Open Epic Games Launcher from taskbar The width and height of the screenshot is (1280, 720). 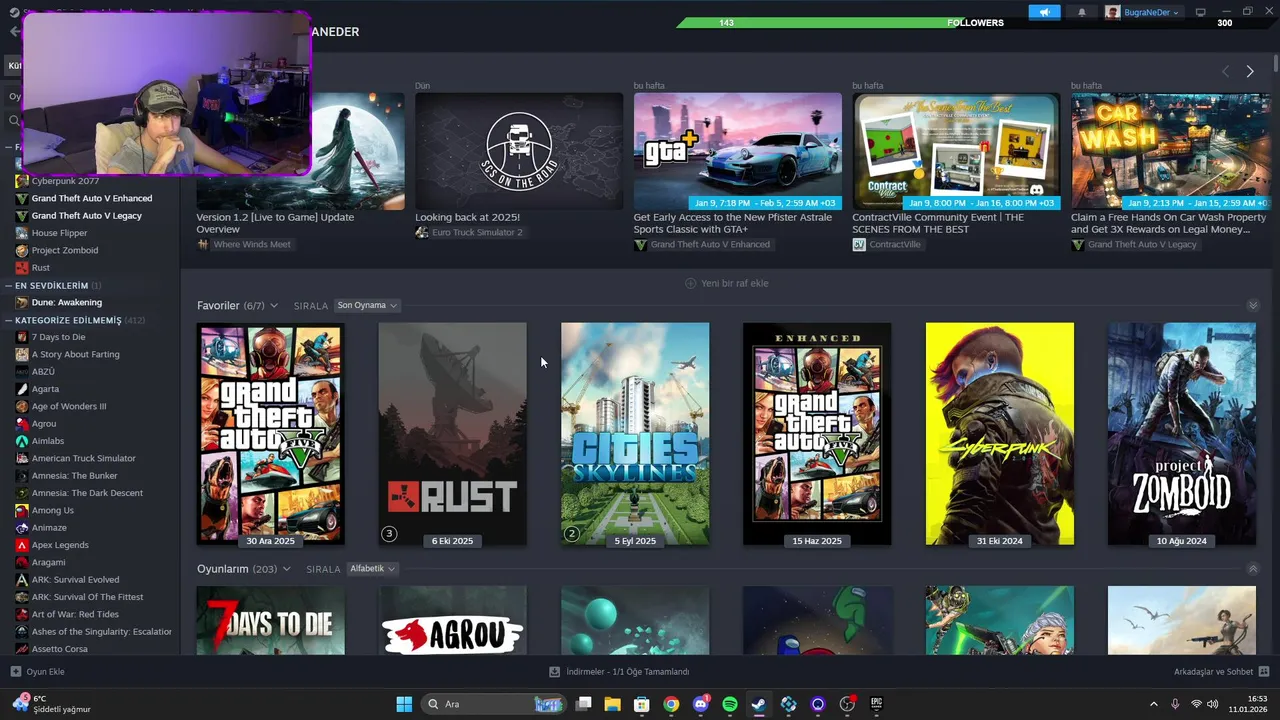(877, 704)
